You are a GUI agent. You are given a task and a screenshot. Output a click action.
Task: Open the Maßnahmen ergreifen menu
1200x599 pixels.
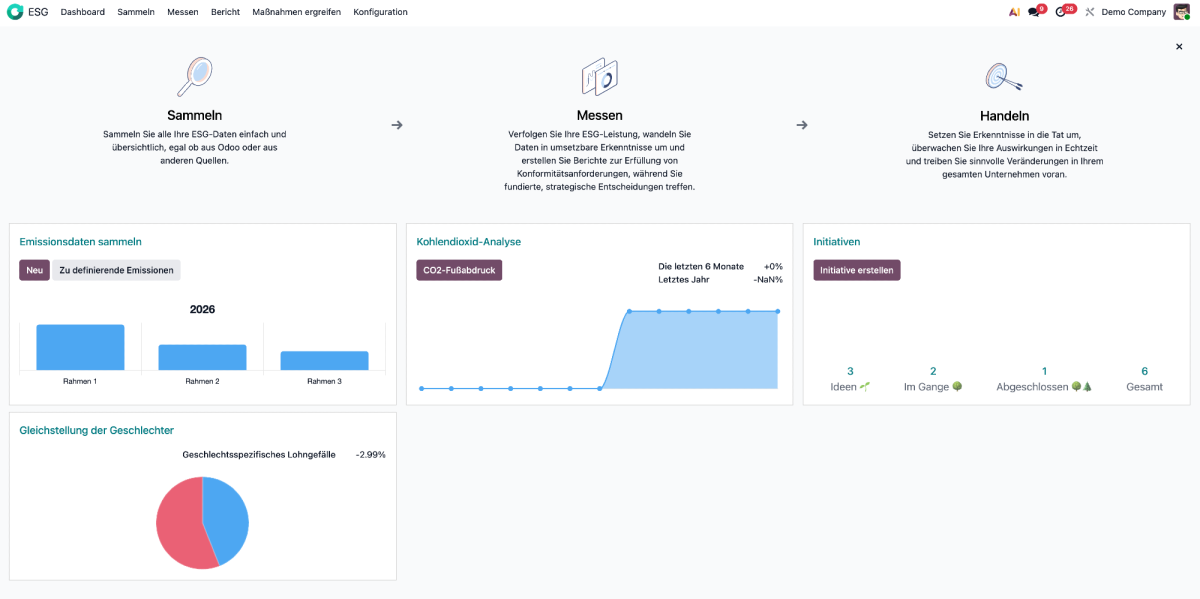point(297,12)
